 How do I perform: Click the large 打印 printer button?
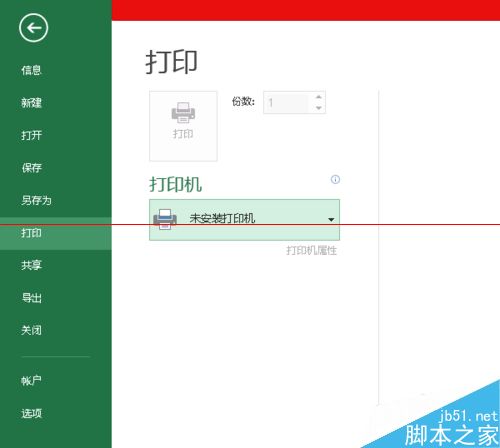point(183,126)
